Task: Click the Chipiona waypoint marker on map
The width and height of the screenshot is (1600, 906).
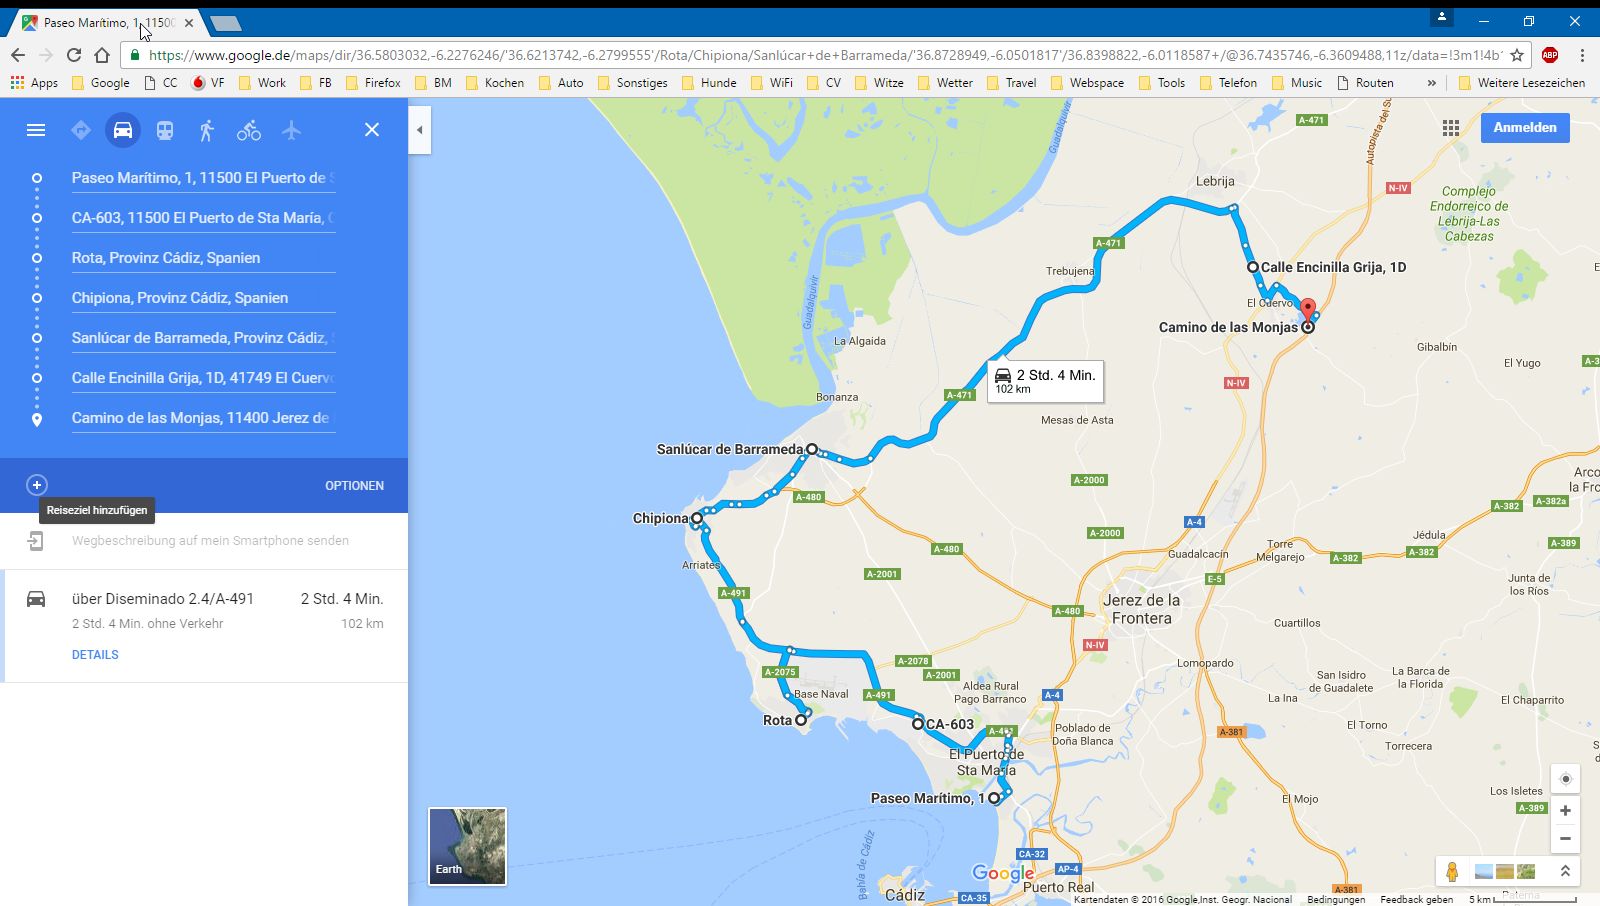Action: click(697, 518)
